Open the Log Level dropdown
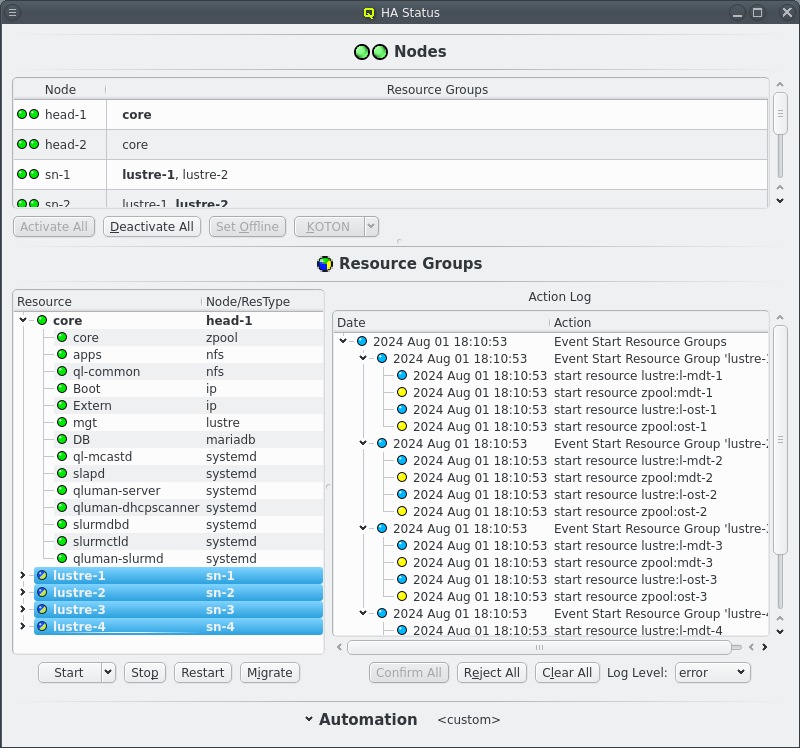The height and width of the screenshot is (748, 800). pyautogui.click(x=712, y=672)
